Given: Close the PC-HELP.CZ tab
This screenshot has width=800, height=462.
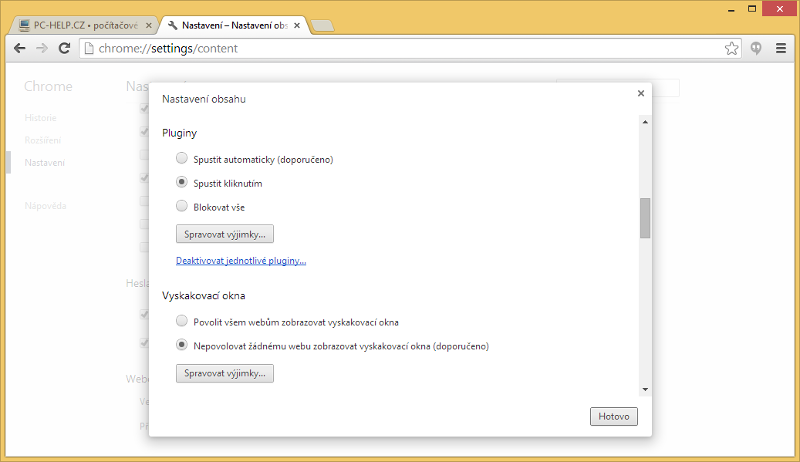Looking at the screenshot, I should [147, 24].
